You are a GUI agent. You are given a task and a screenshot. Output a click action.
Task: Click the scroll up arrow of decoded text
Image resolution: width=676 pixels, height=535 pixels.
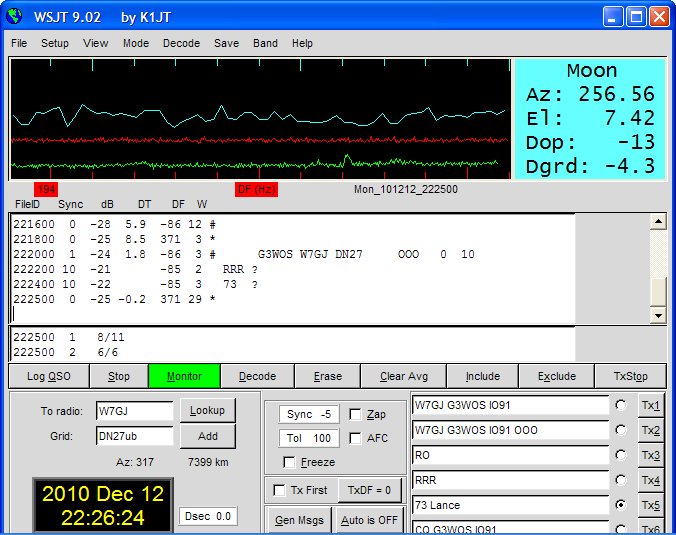click(658, 222)
